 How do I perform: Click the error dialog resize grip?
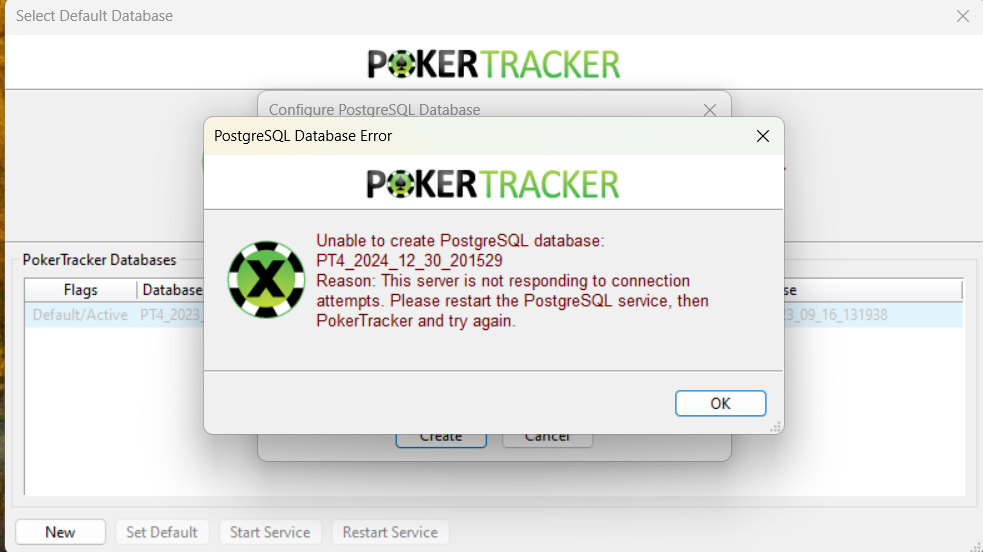(x=775, y=427)
